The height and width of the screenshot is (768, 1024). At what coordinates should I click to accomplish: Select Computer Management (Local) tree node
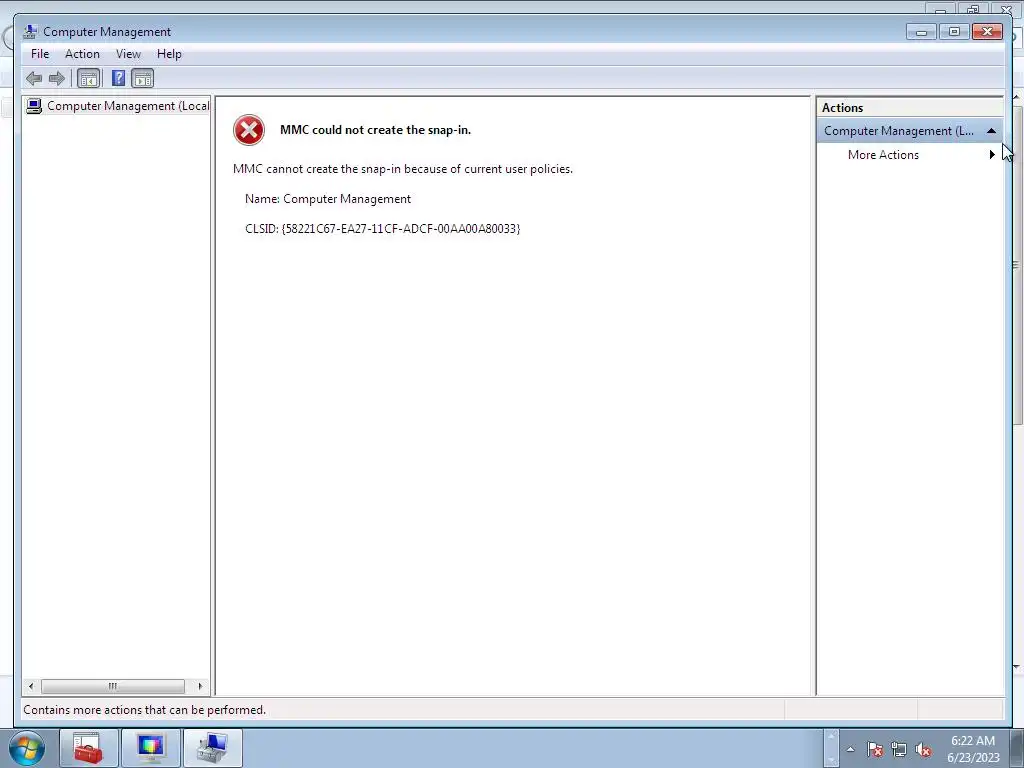118,106
